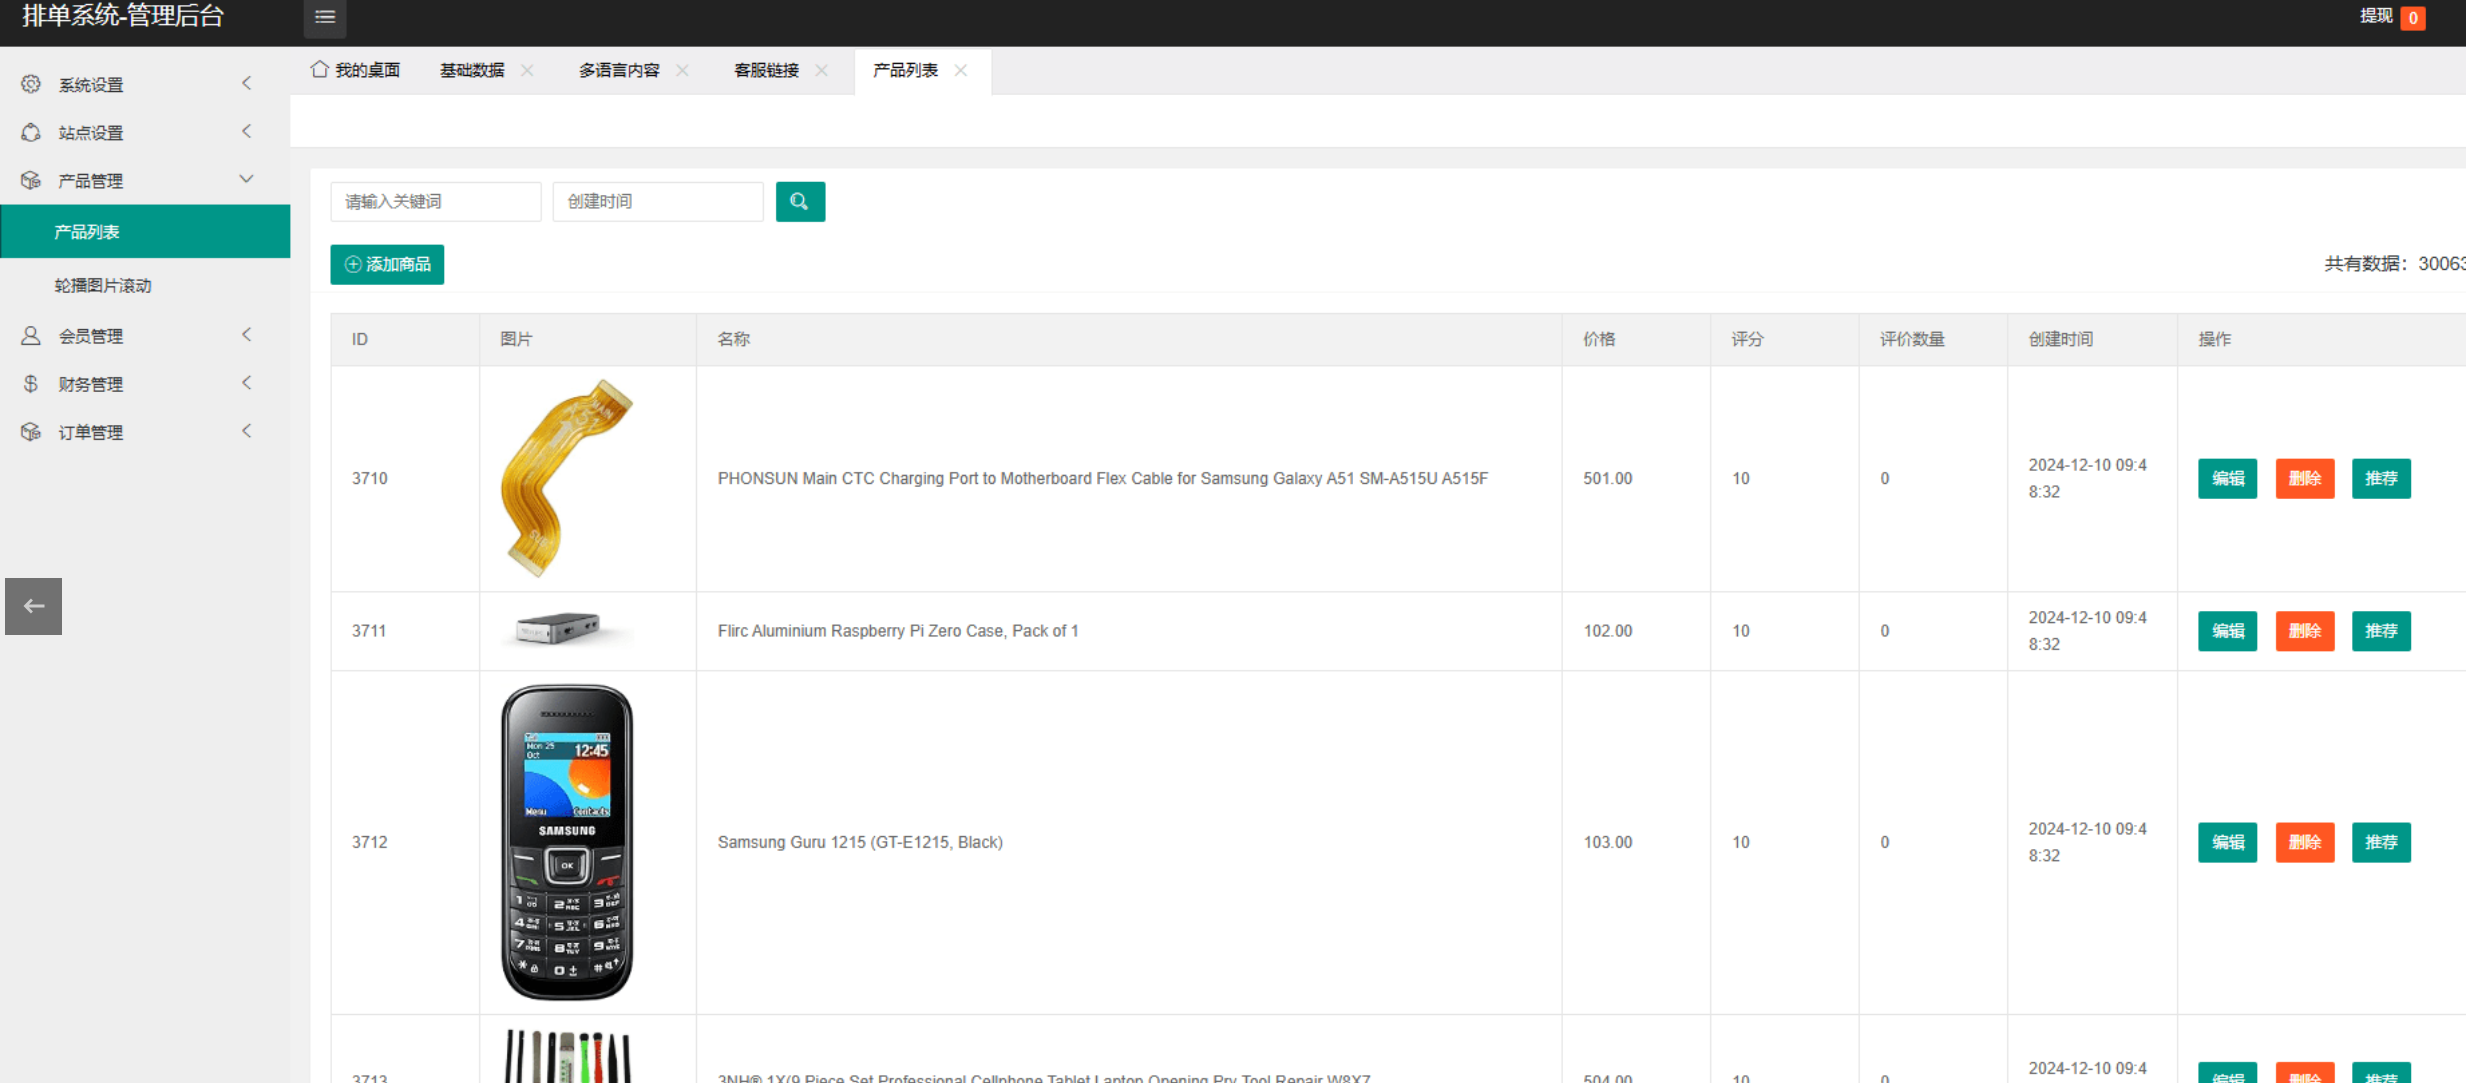Expand the 订单管理 menu chevron

pyautogui.click(x=246, y=431)
